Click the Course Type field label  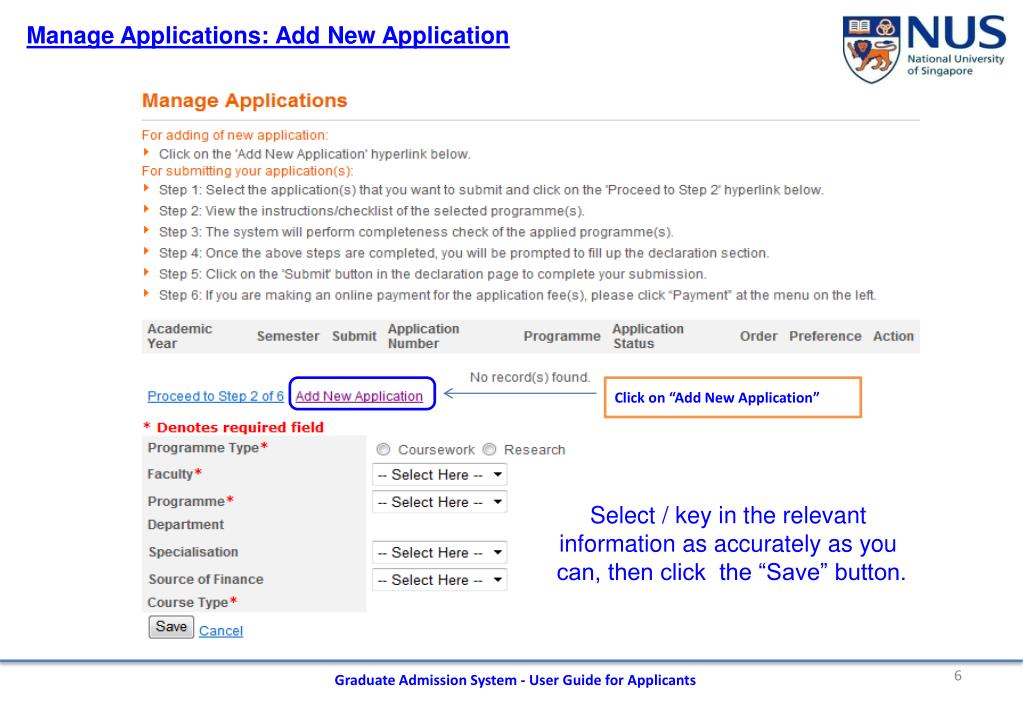click(x=192, y=602)
